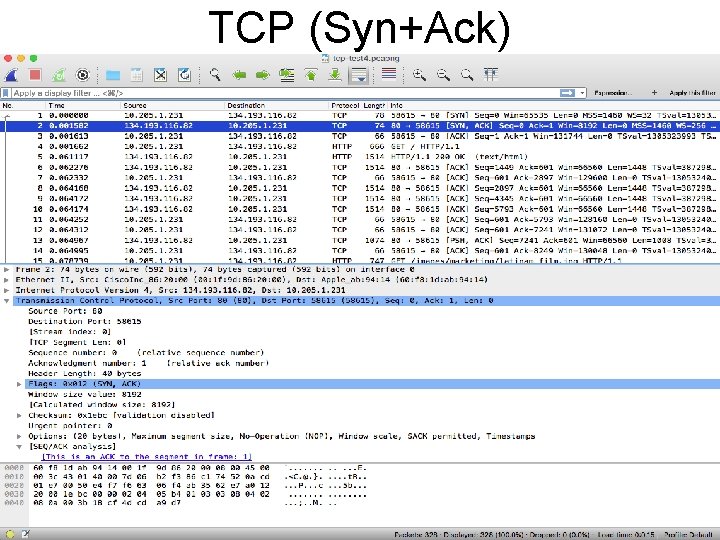Stop capture with the red square icon
Viewport: 720px width, 540px height.
coord(35,75)
